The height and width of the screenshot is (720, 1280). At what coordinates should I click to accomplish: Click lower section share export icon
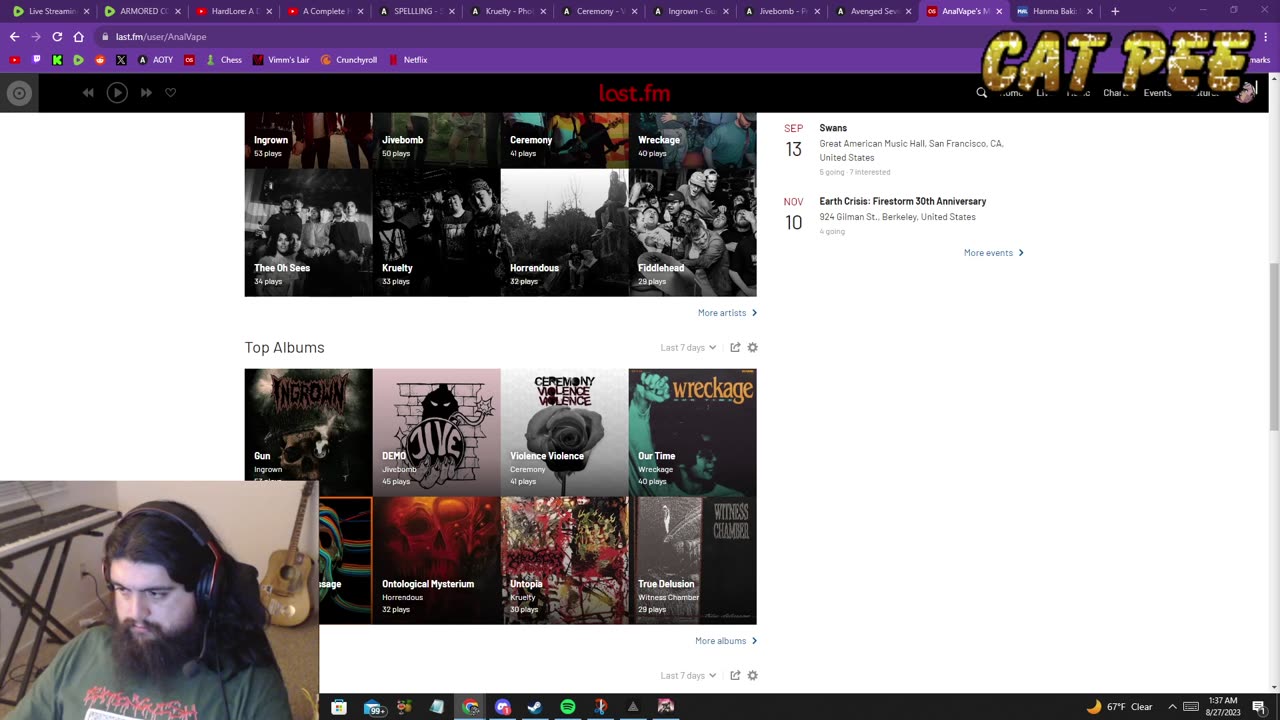pyautogui.click(x=735, y=676)
